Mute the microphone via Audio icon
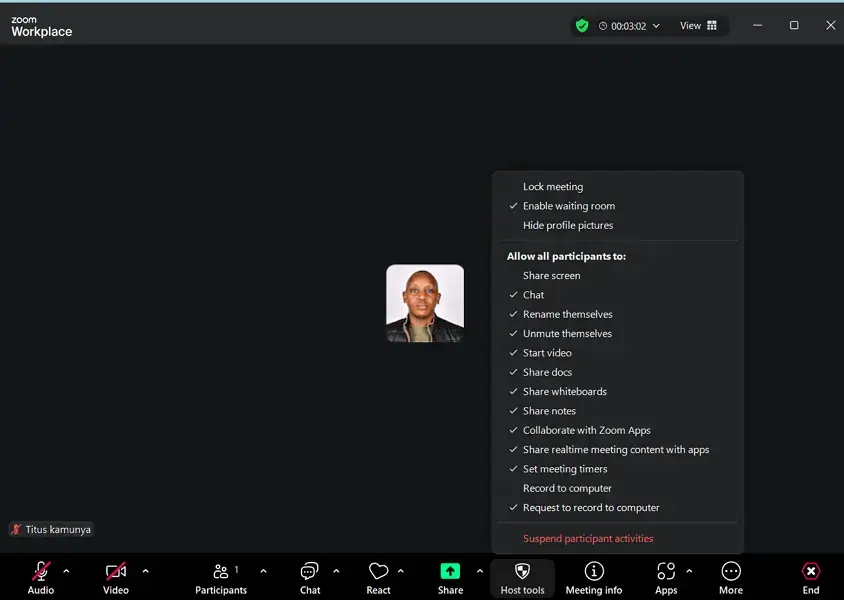Image resolution: width=844 pixels, height=600 pixels. click(40, 576)
